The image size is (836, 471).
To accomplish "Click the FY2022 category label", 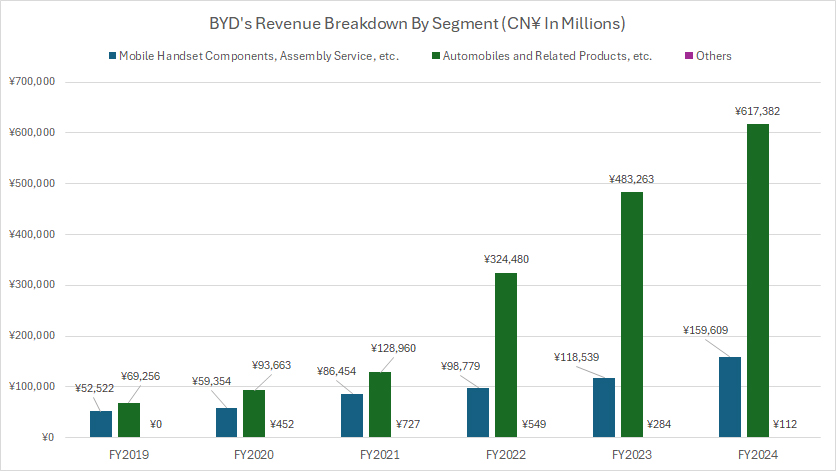I will tap(505, 455).
